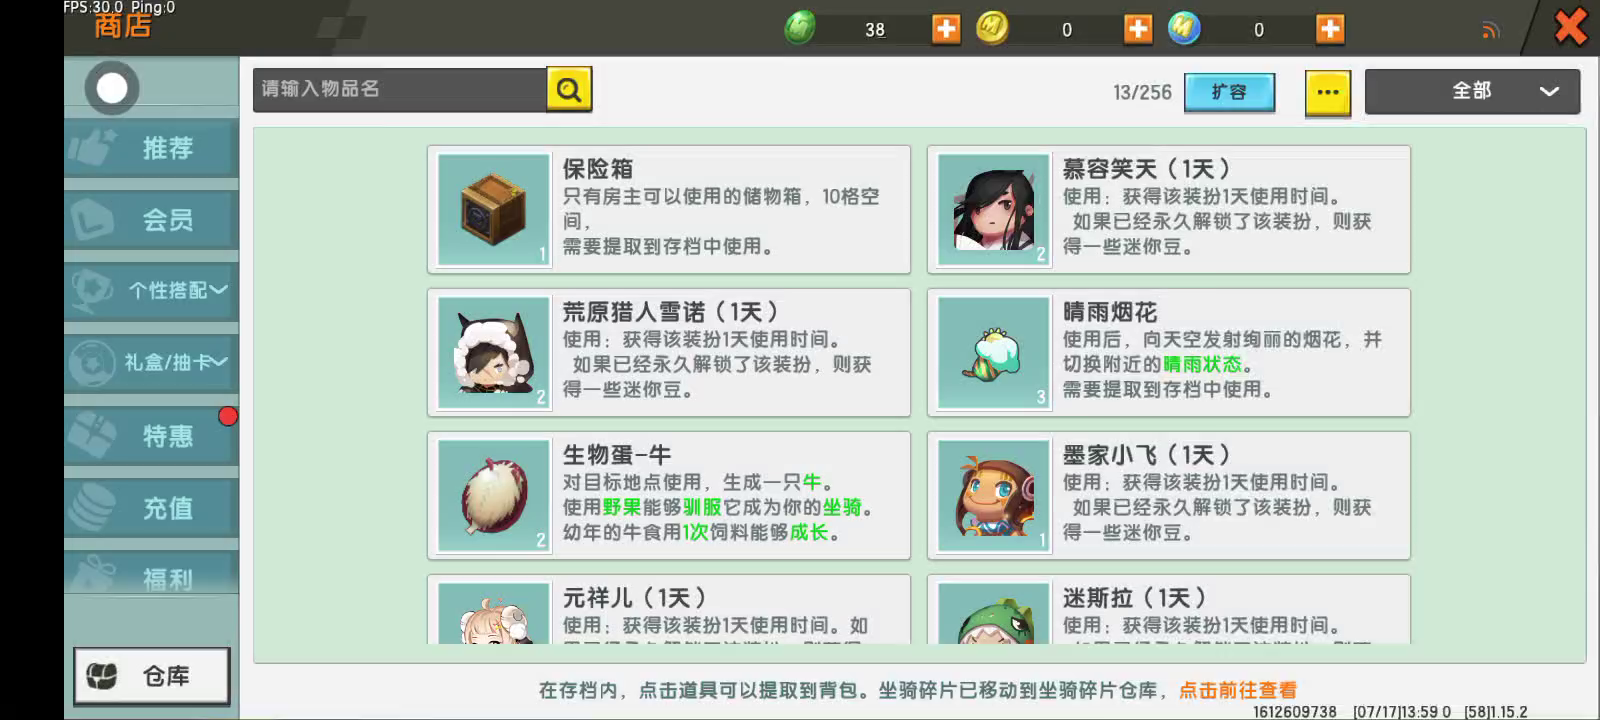Tap the plus beside gold coin balance

point(1138,28)
